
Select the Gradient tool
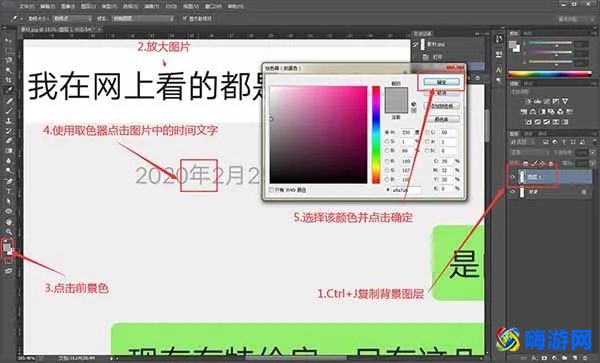[8, 151]
